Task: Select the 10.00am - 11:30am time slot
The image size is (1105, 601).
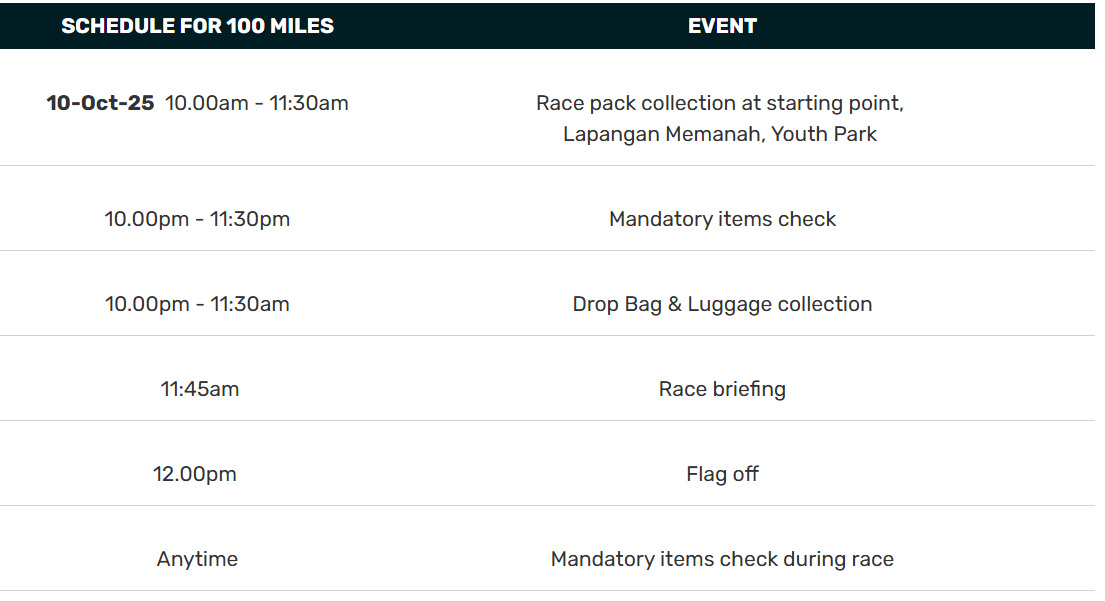Action: (257, 103)
